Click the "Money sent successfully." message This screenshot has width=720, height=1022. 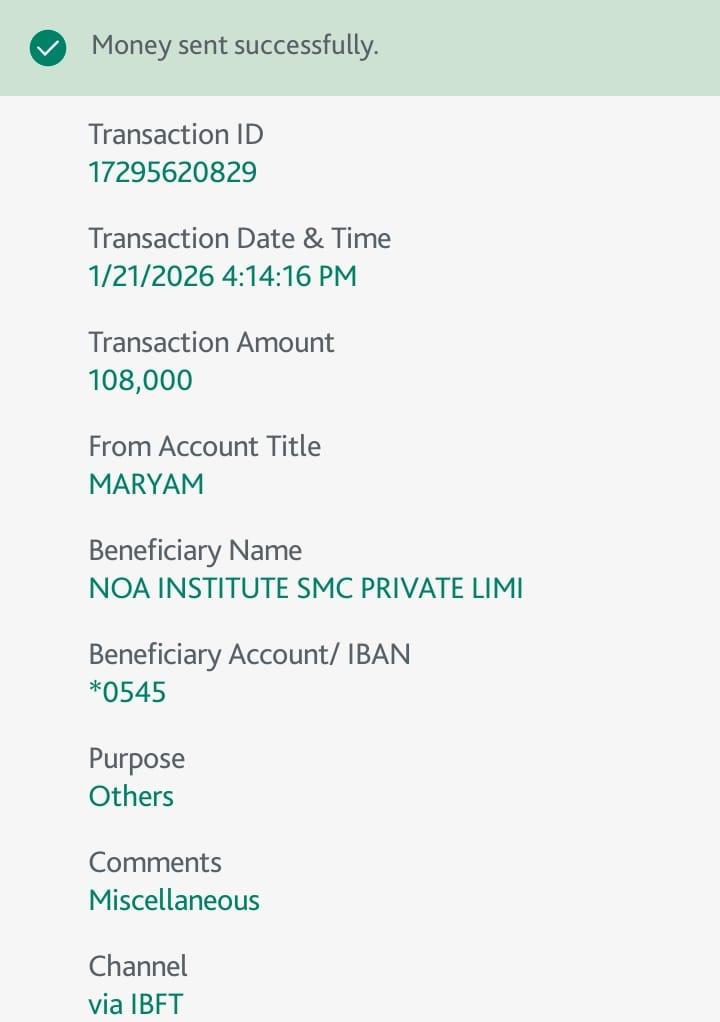(x=235, y=46)
